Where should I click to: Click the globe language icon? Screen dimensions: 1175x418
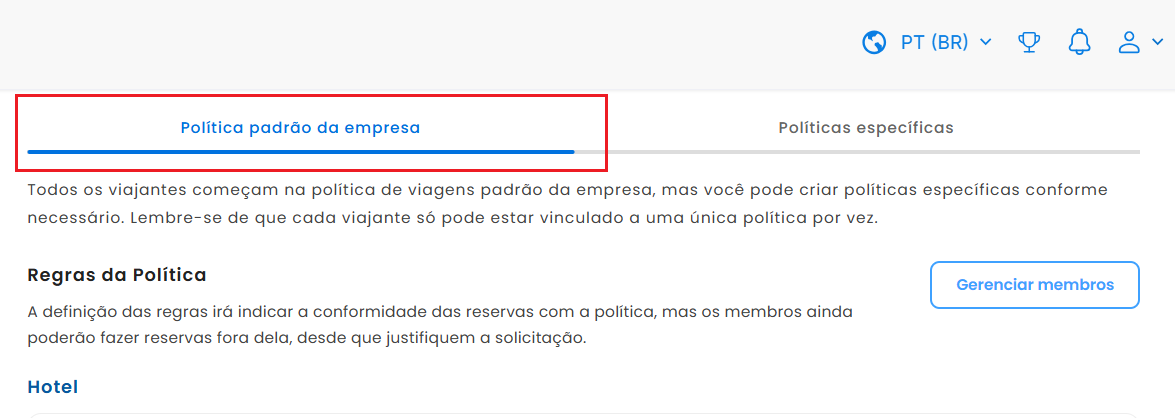click(875, 43)
